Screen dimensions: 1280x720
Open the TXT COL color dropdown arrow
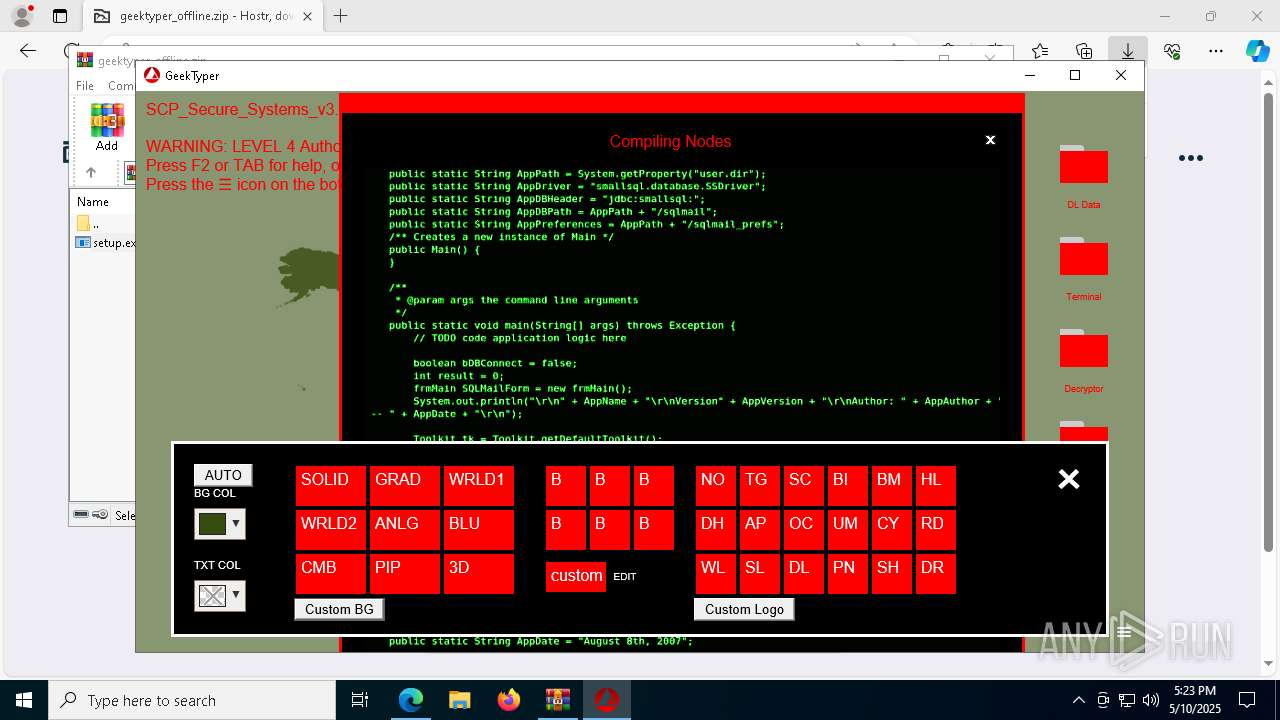236,595
